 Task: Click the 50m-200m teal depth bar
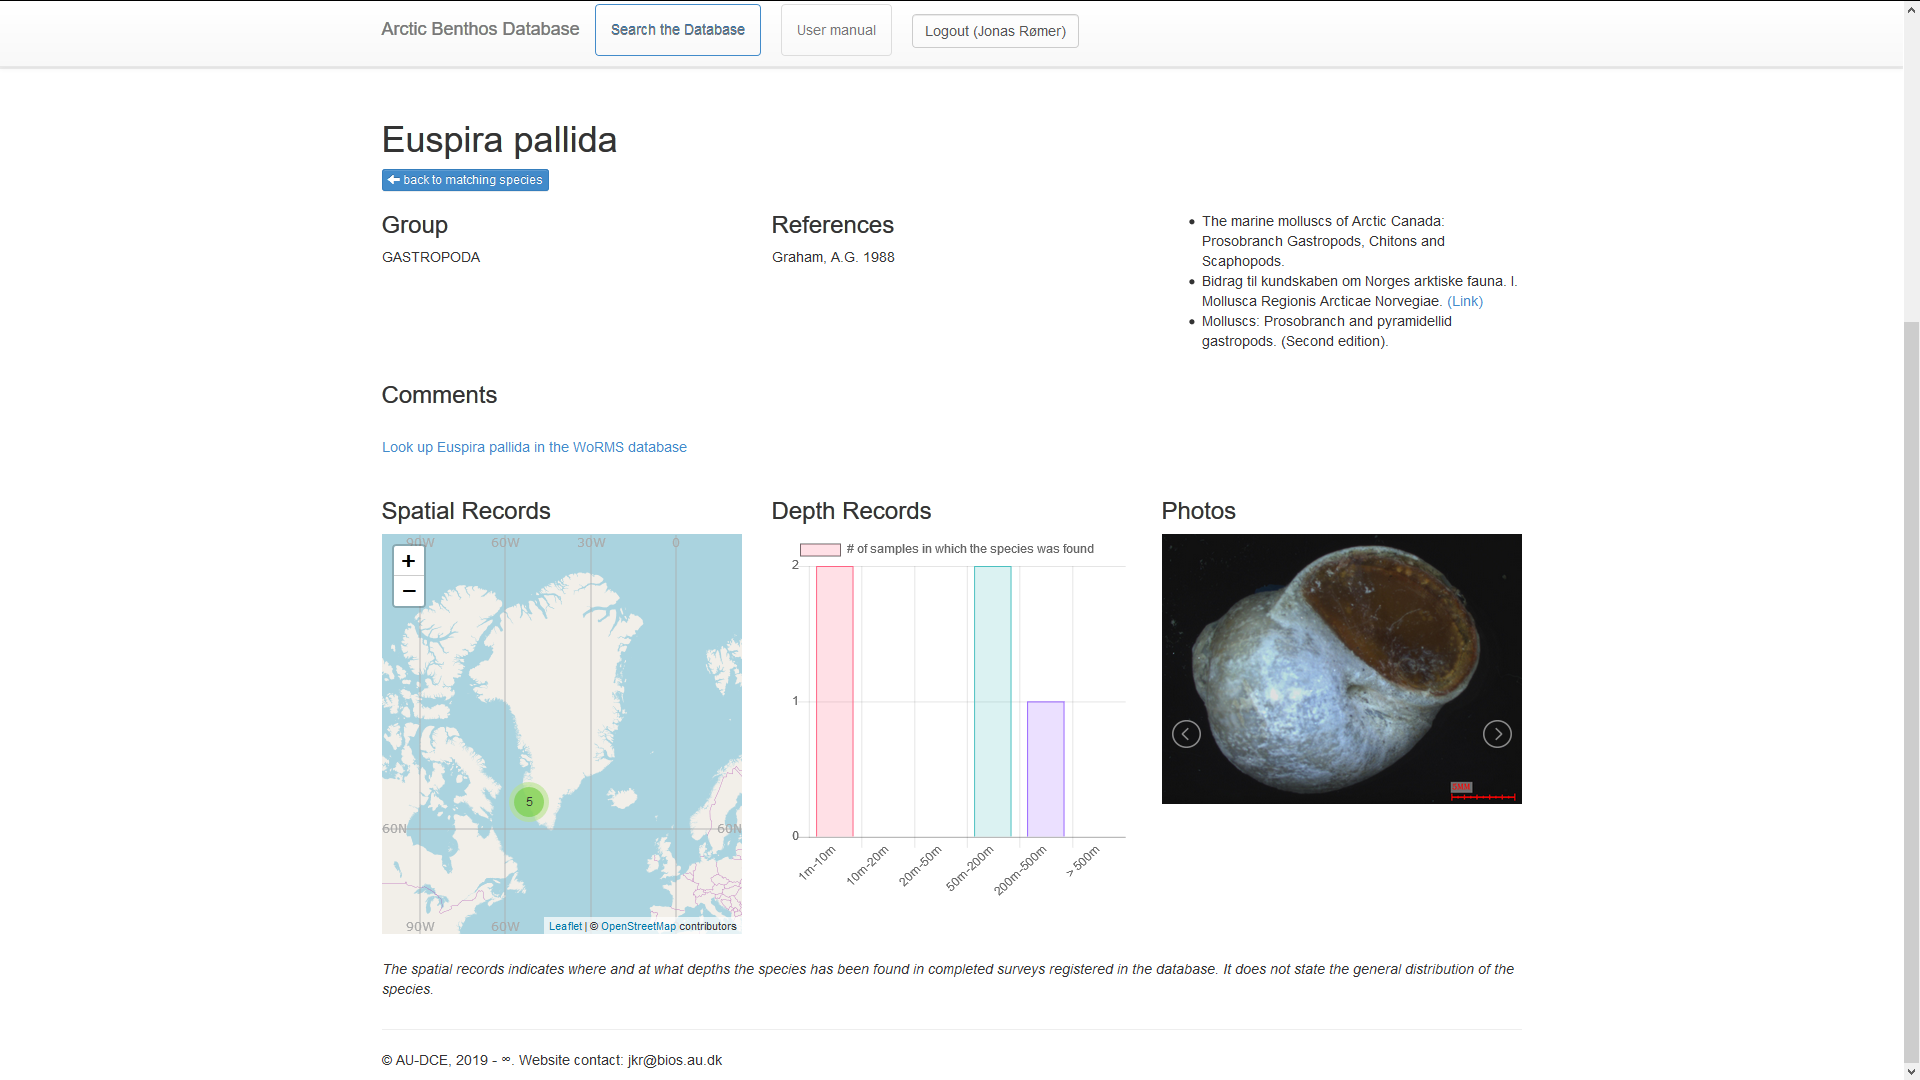(992, 701)
